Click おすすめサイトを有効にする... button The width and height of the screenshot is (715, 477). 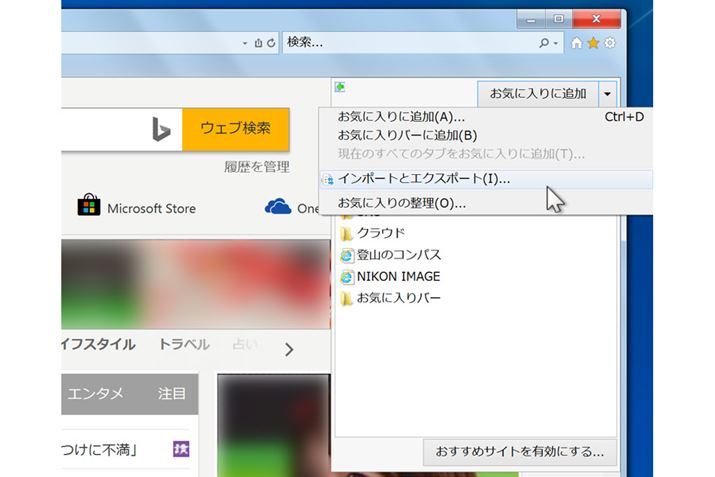pos(519,452)
